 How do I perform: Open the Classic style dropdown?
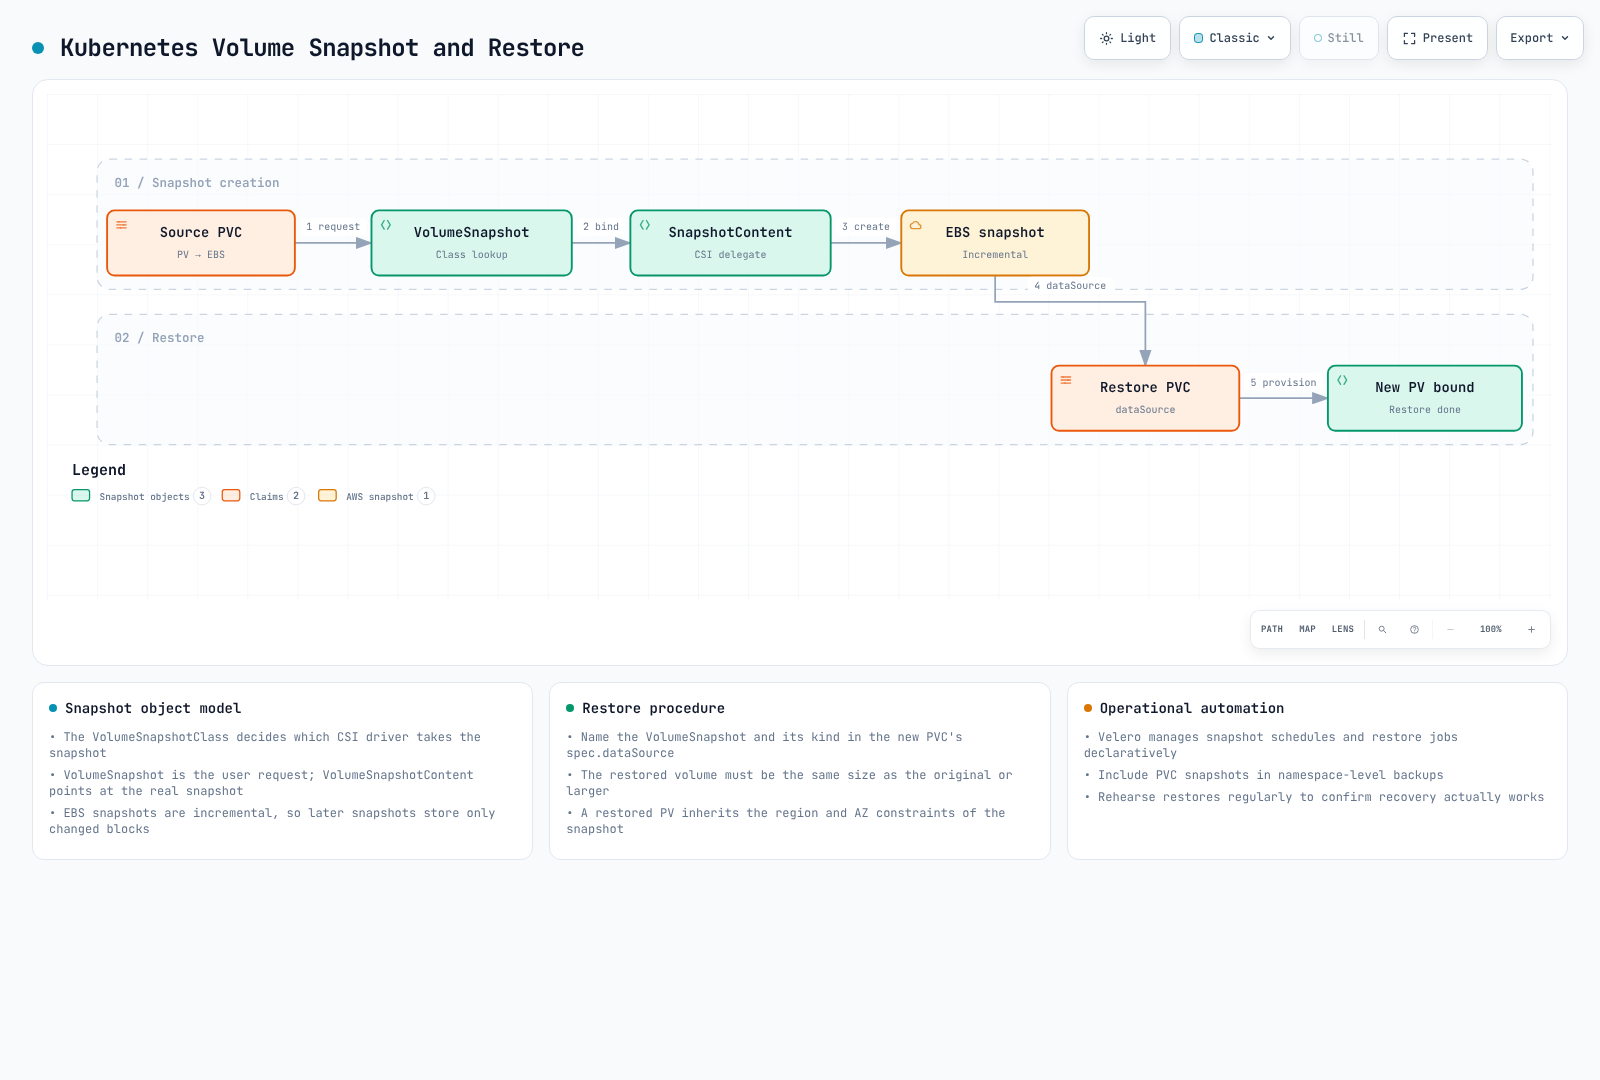[1235, 38]
